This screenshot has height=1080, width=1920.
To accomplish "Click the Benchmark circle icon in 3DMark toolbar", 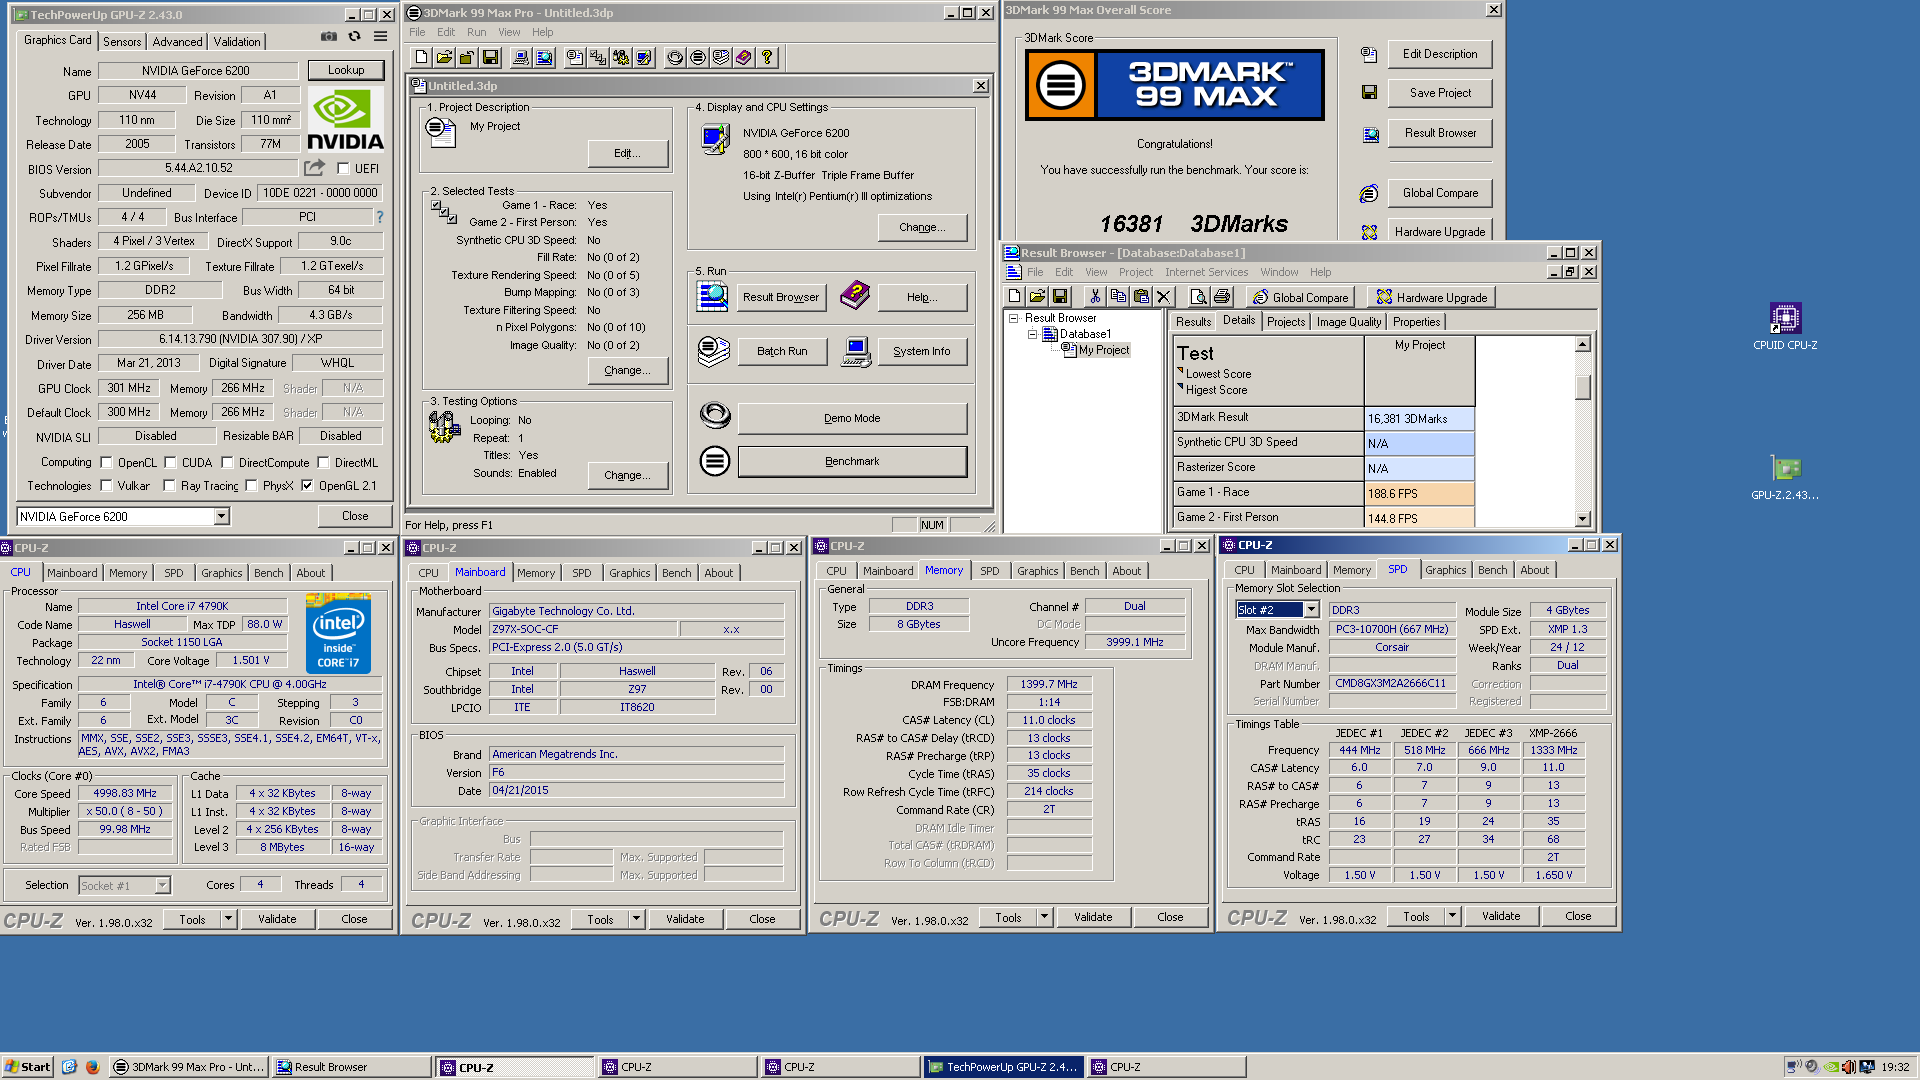I will pos(698,58).
